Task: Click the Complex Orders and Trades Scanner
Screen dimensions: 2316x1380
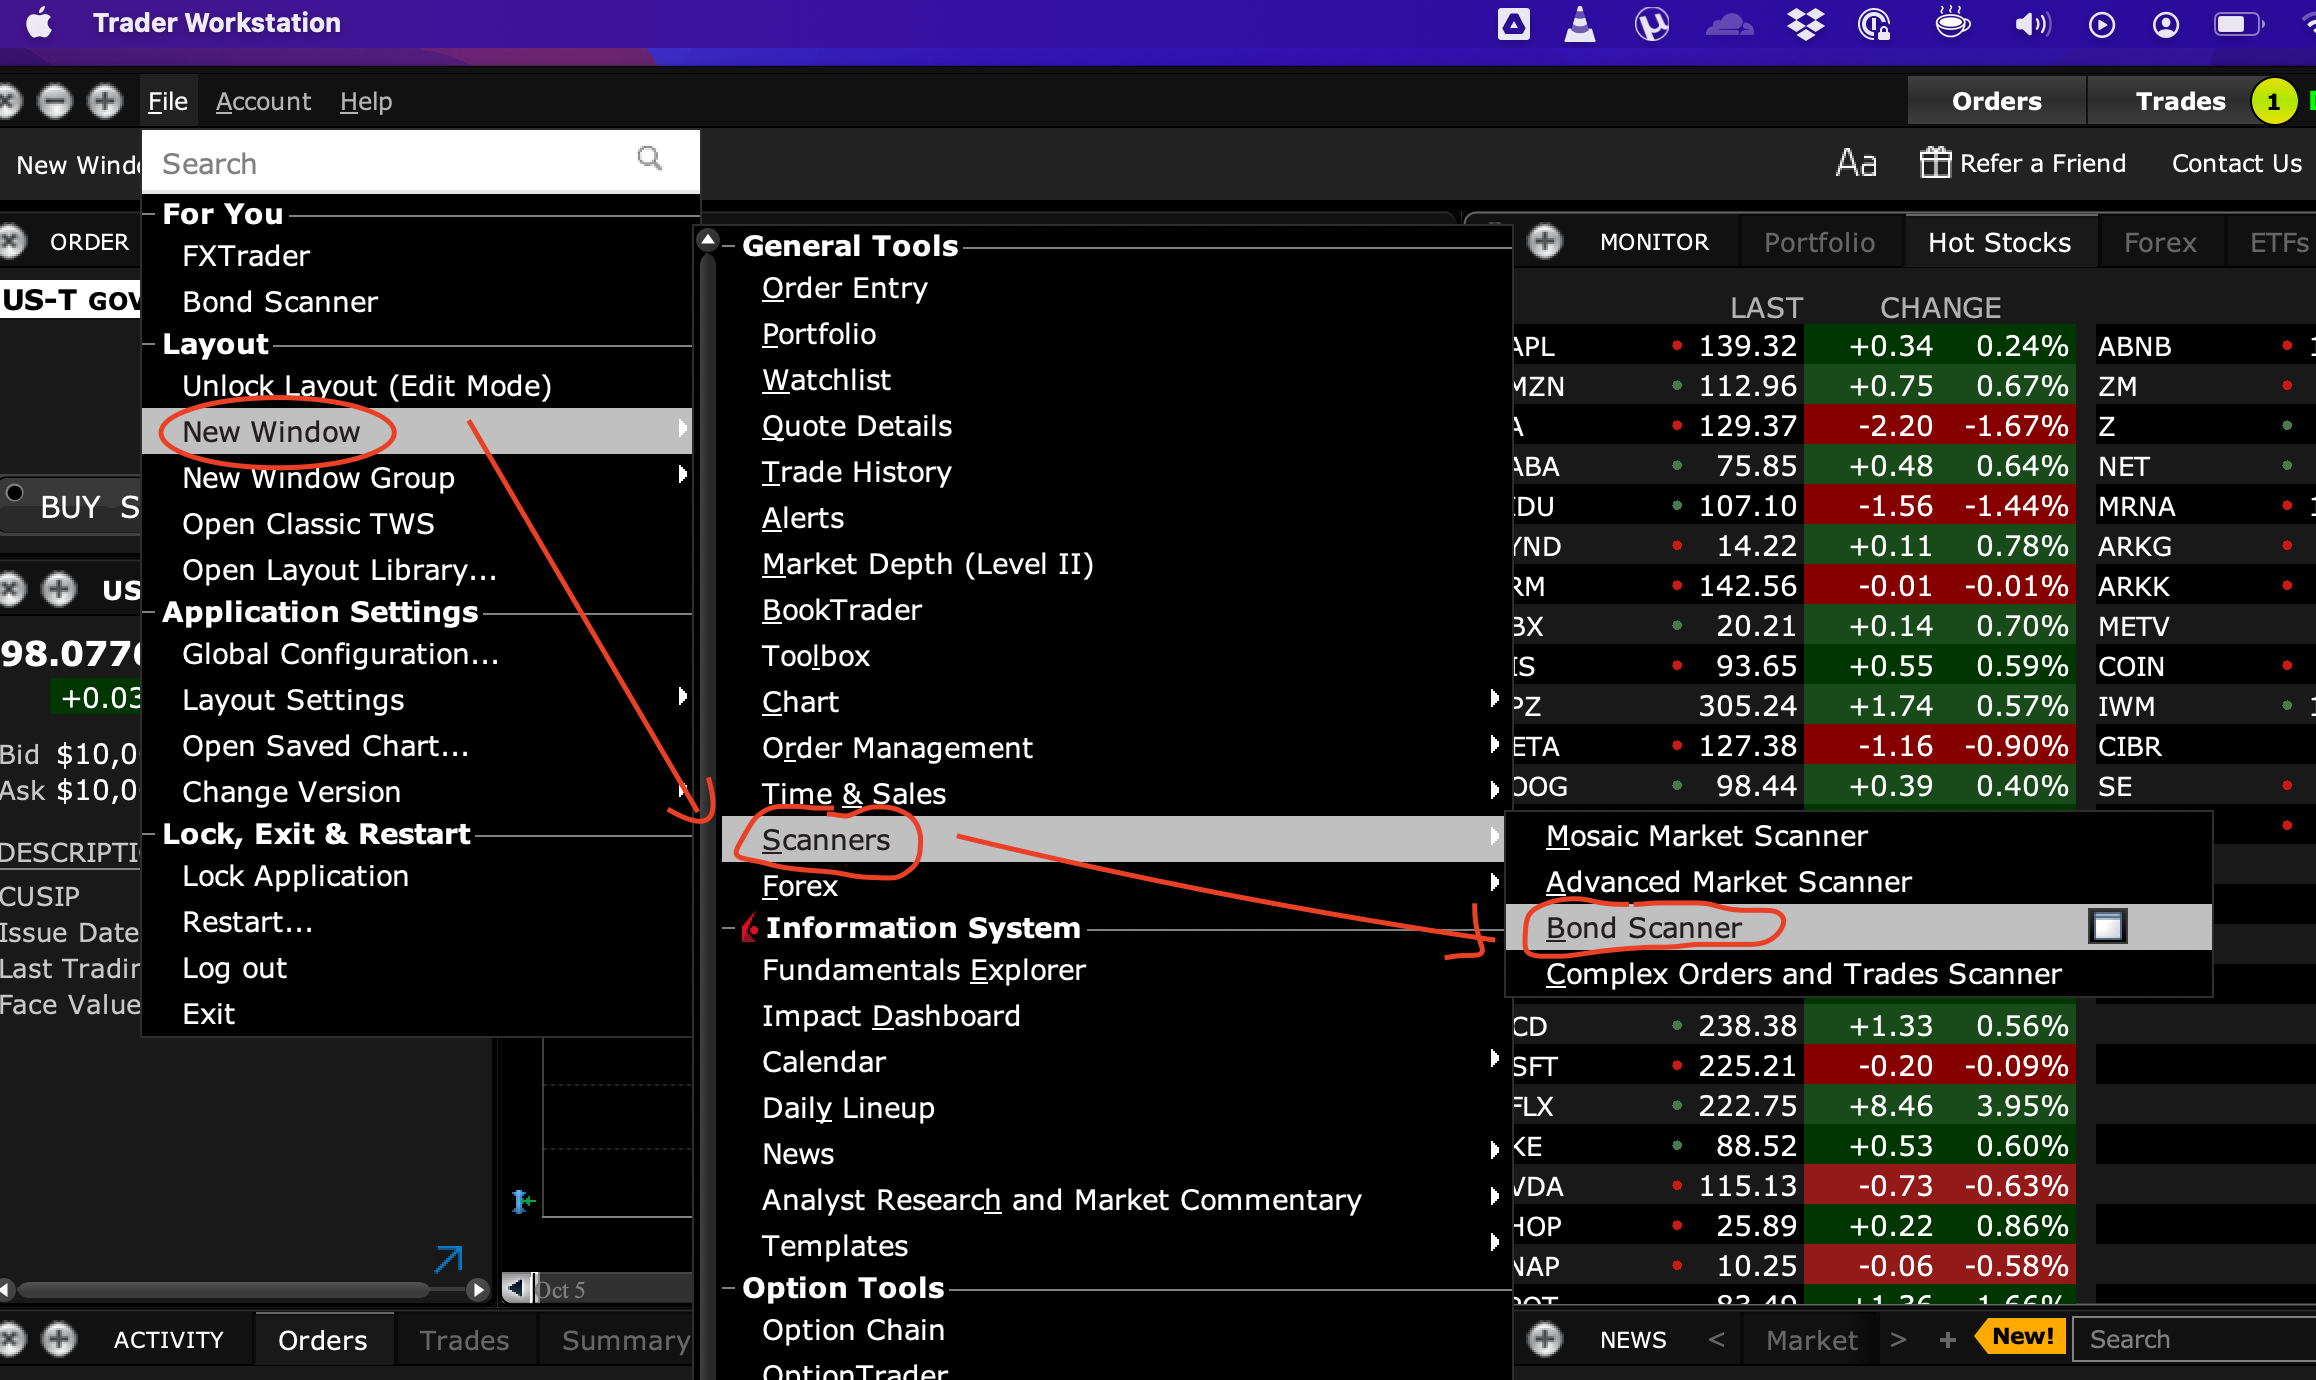Action: pyautogui.click(x=1802, y=974)
